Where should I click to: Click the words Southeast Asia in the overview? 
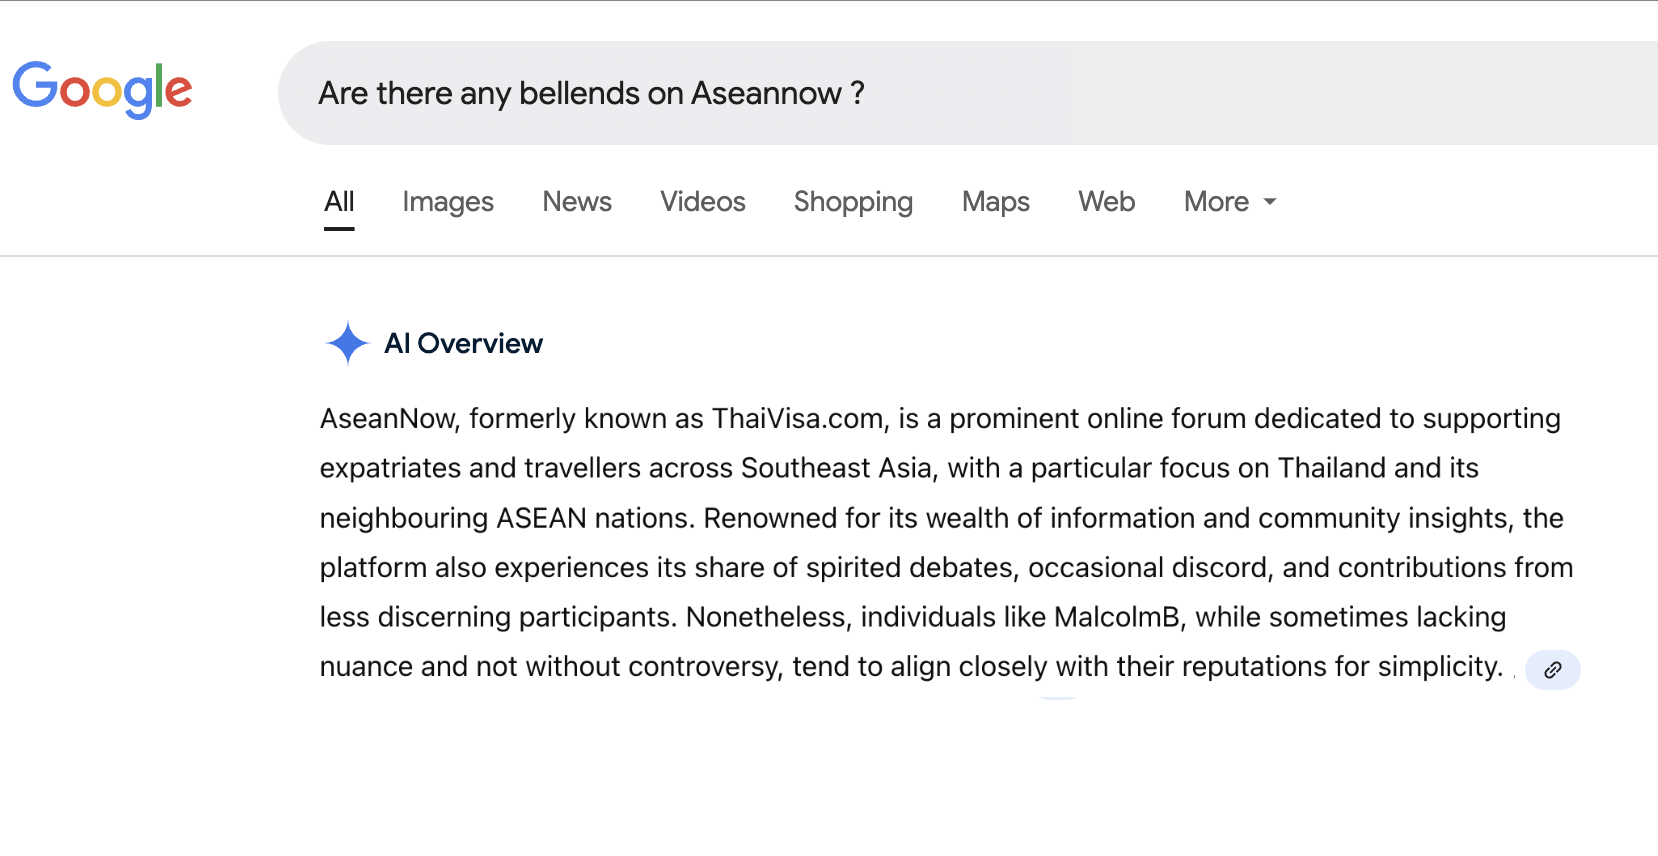[836, 468]
